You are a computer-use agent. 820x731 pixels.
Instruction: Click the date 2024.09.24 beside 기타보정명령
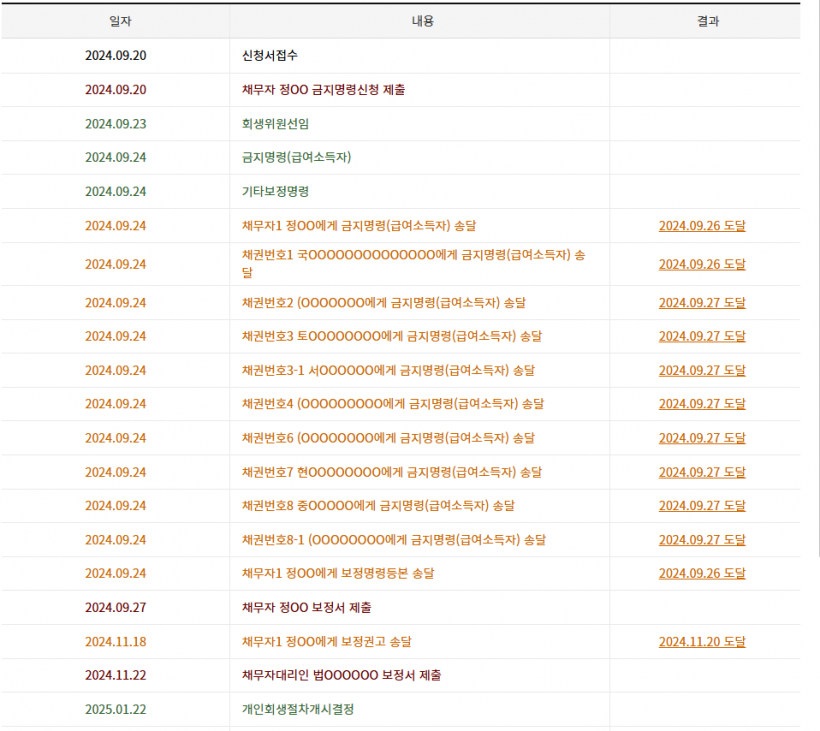(116, 192)
